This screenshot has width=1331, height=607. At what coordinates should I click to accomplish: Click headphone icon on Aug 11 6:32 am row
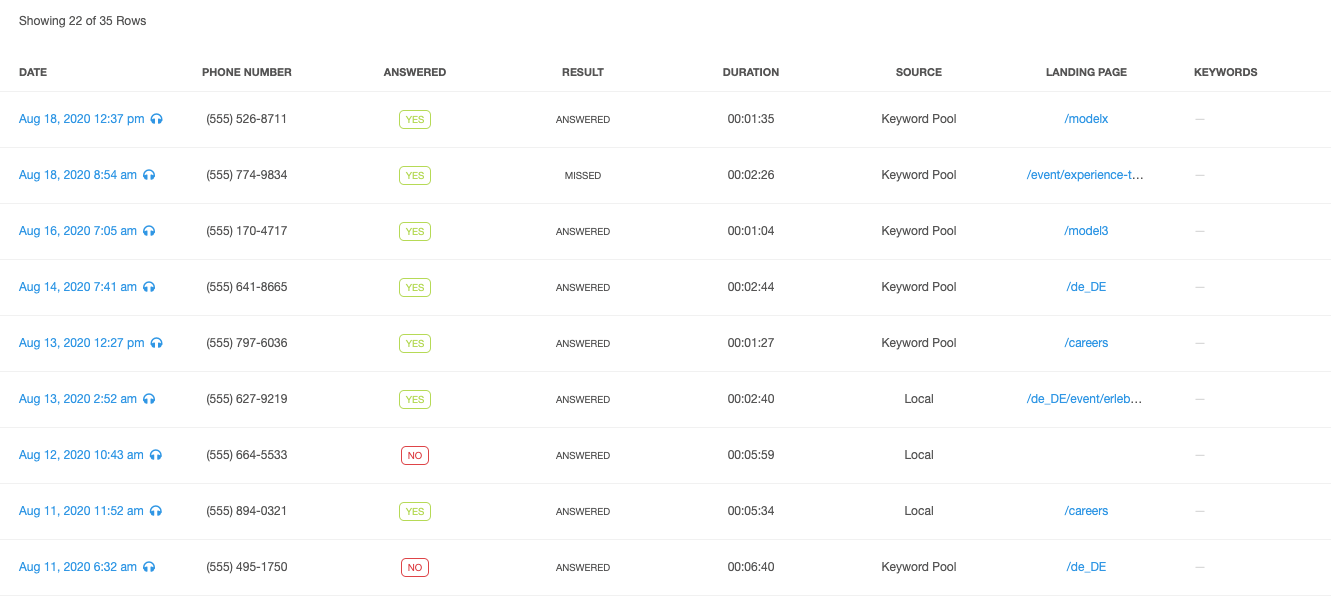click(149, 567)
